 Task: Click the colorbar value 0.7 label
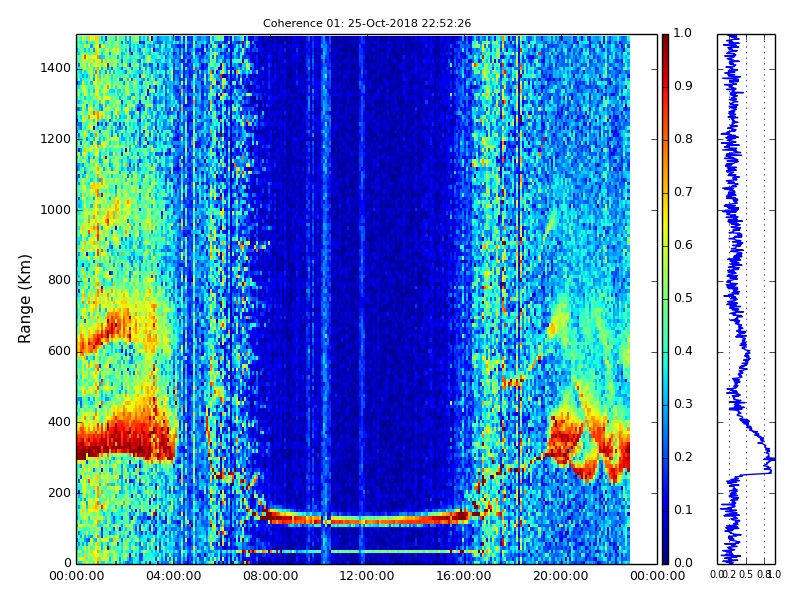(x=683, y=192)
